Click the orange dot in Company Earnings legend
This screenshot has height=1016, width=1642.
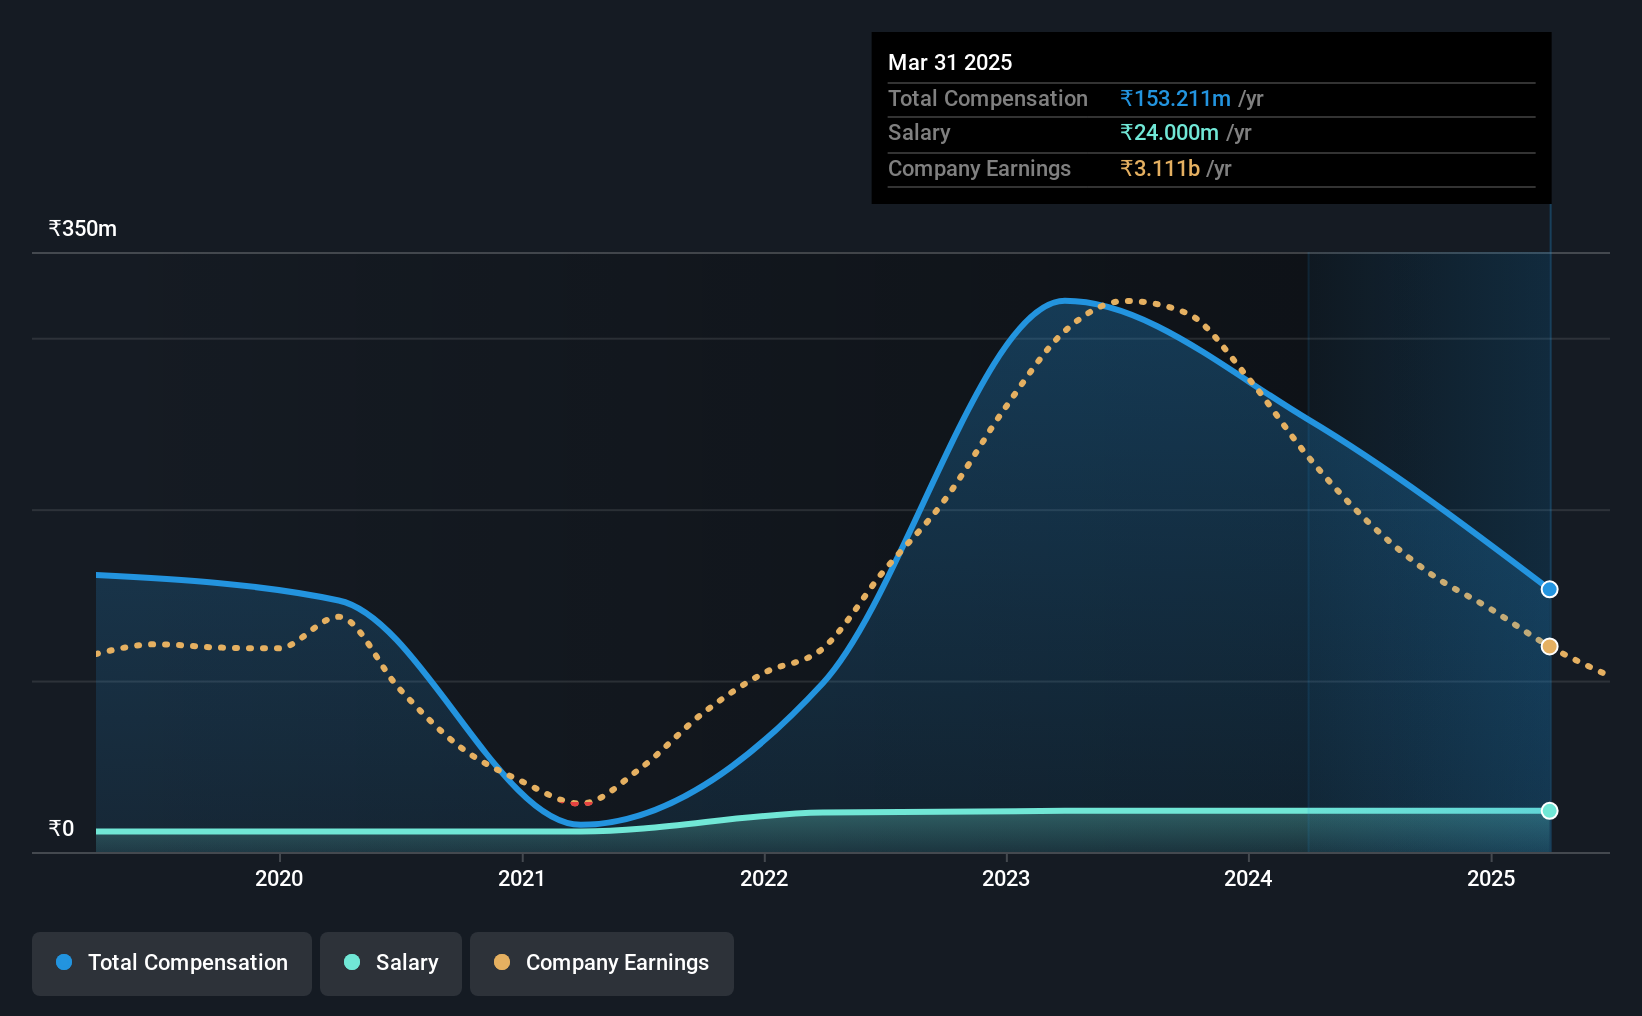[502, 962]
